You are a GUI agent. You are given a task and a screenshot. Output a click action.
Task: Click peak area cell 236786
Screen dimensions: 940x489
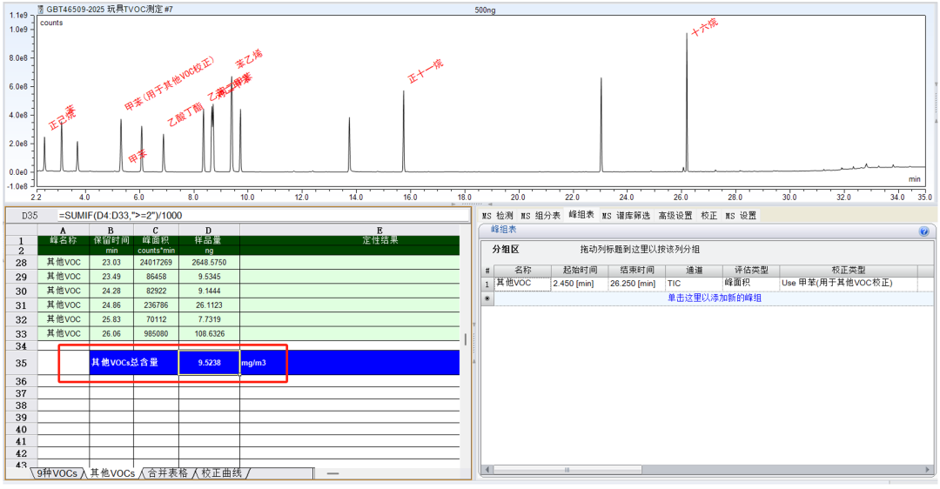point(156,305)
